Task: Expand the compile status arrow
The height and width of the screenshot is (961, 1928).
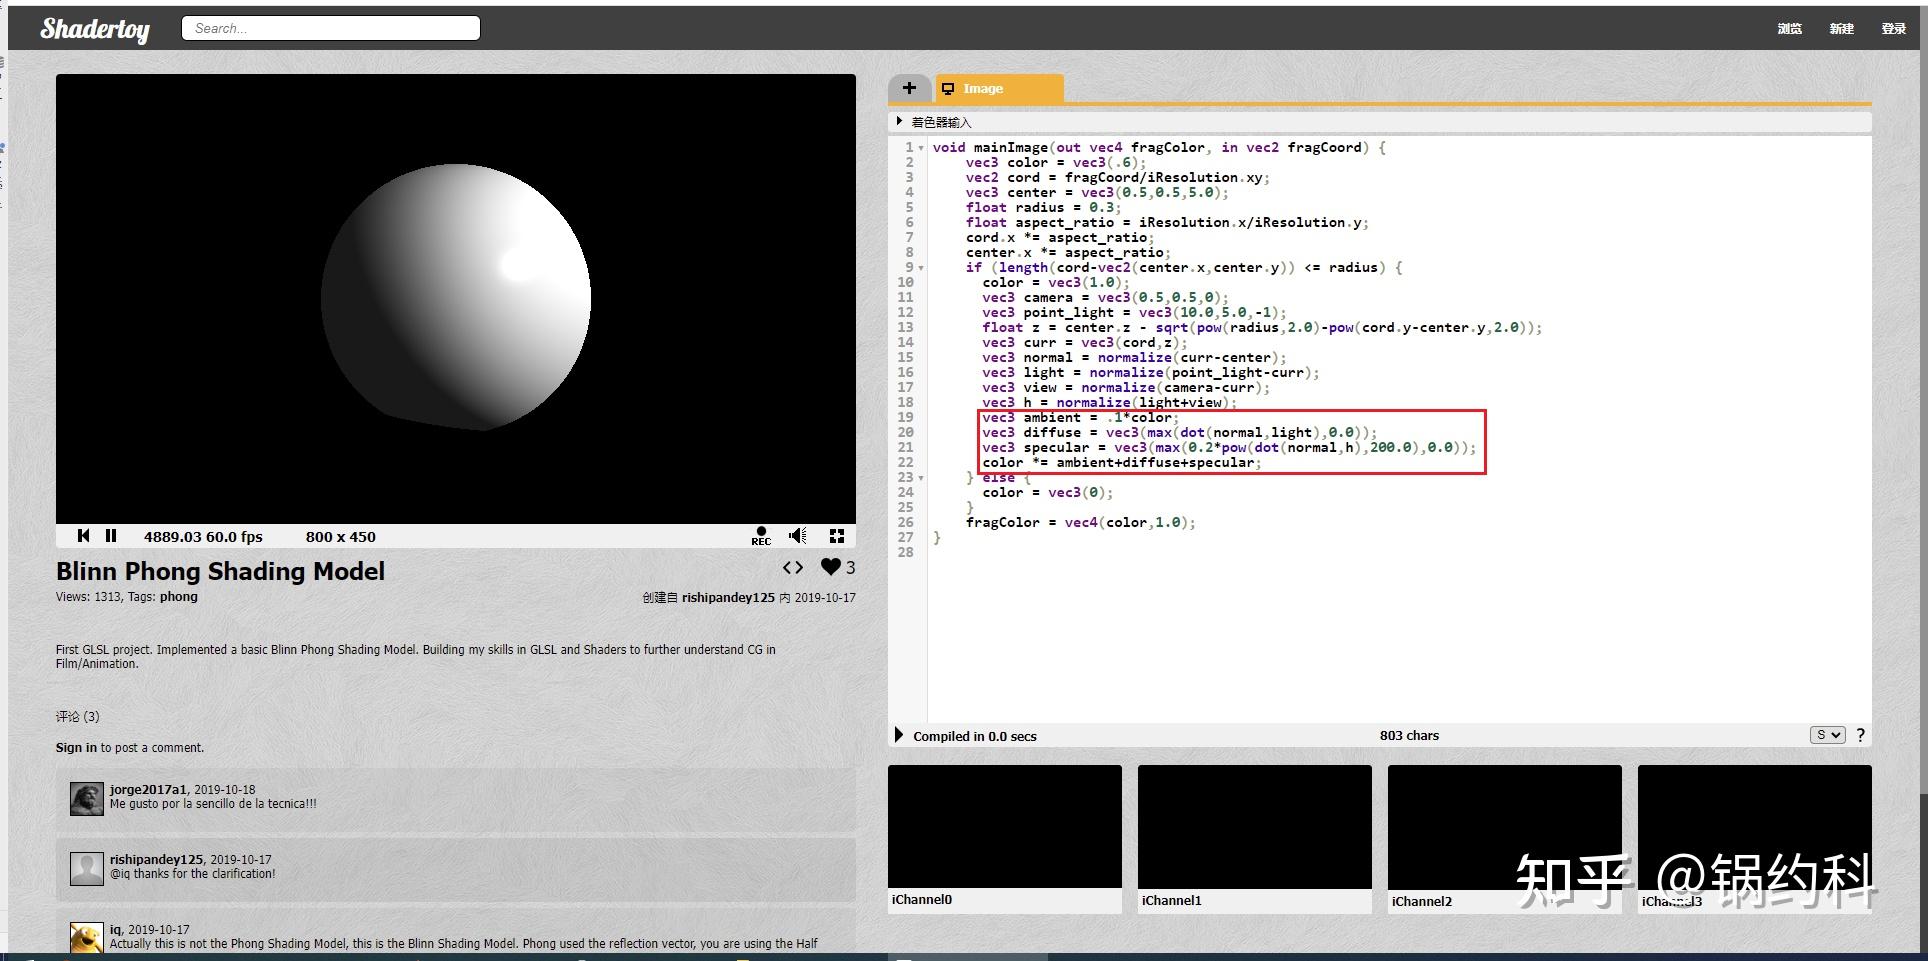Action: coord(898,735)
